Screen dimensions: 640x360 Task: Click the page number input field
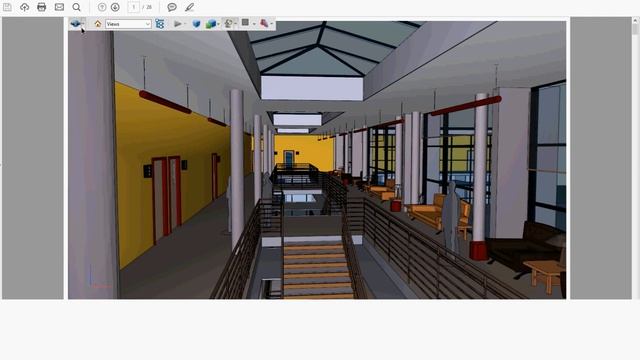[x=133, y=7]
